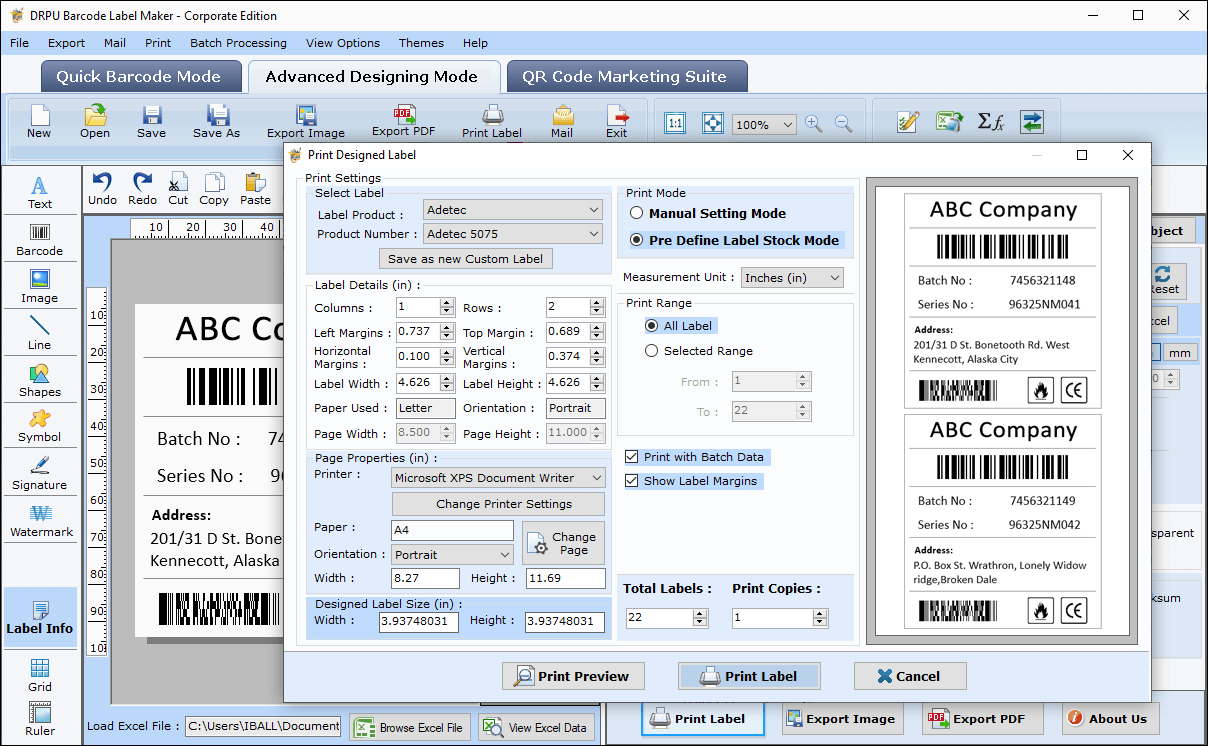
Task: Select the Watermark tool in sidebar
Action: pyautogui.click(x=41, y=520)
